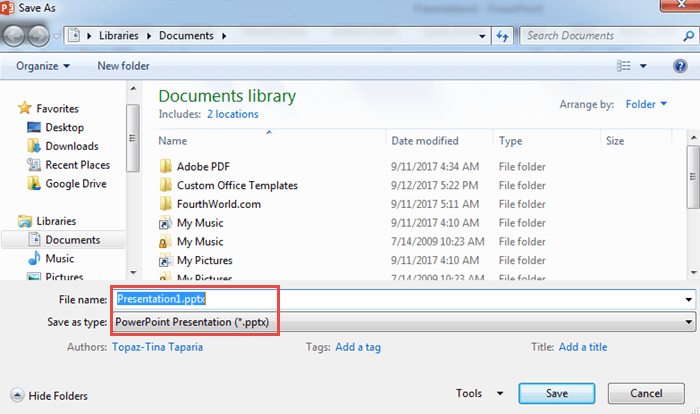This screenshot has height=414, width=700.
Task: Click the Custom Office Templates folder icon
Action: tap(166, 185)
